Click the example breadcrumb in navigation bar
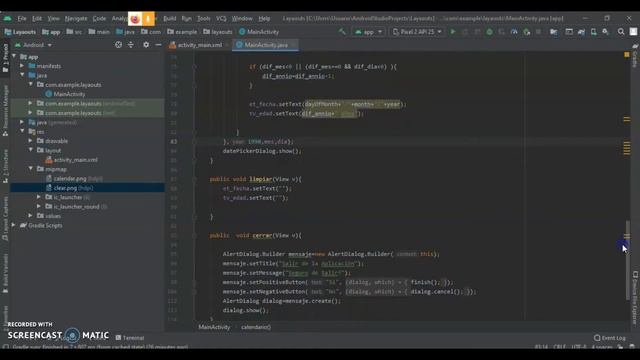Image resolution: width=640 pixels, height=360 pixels. coord(182,31)
